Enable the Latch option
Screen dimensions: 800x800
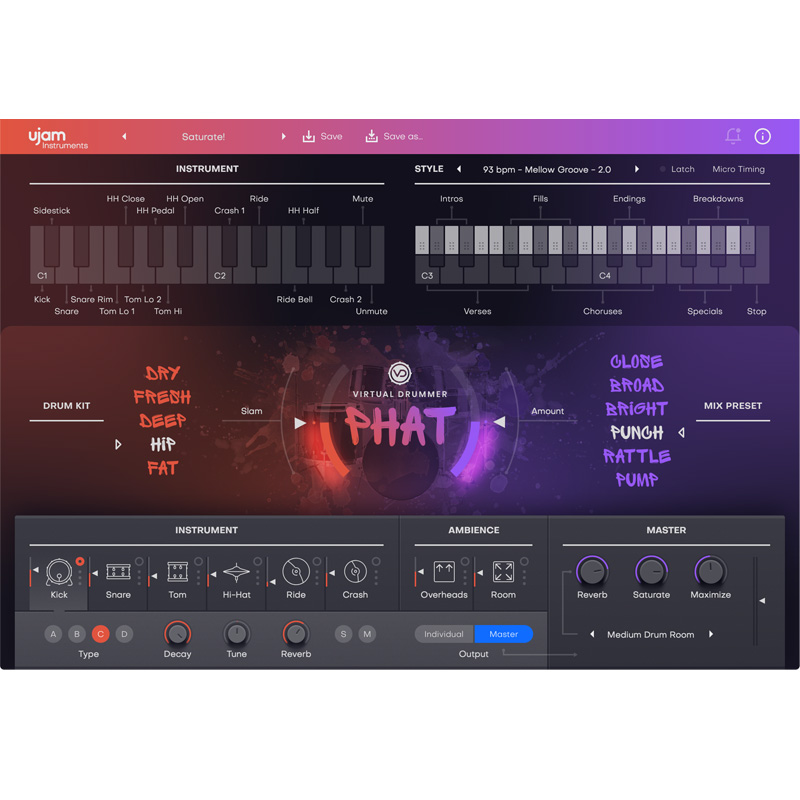pyautogui.click(x=677, y=169)
